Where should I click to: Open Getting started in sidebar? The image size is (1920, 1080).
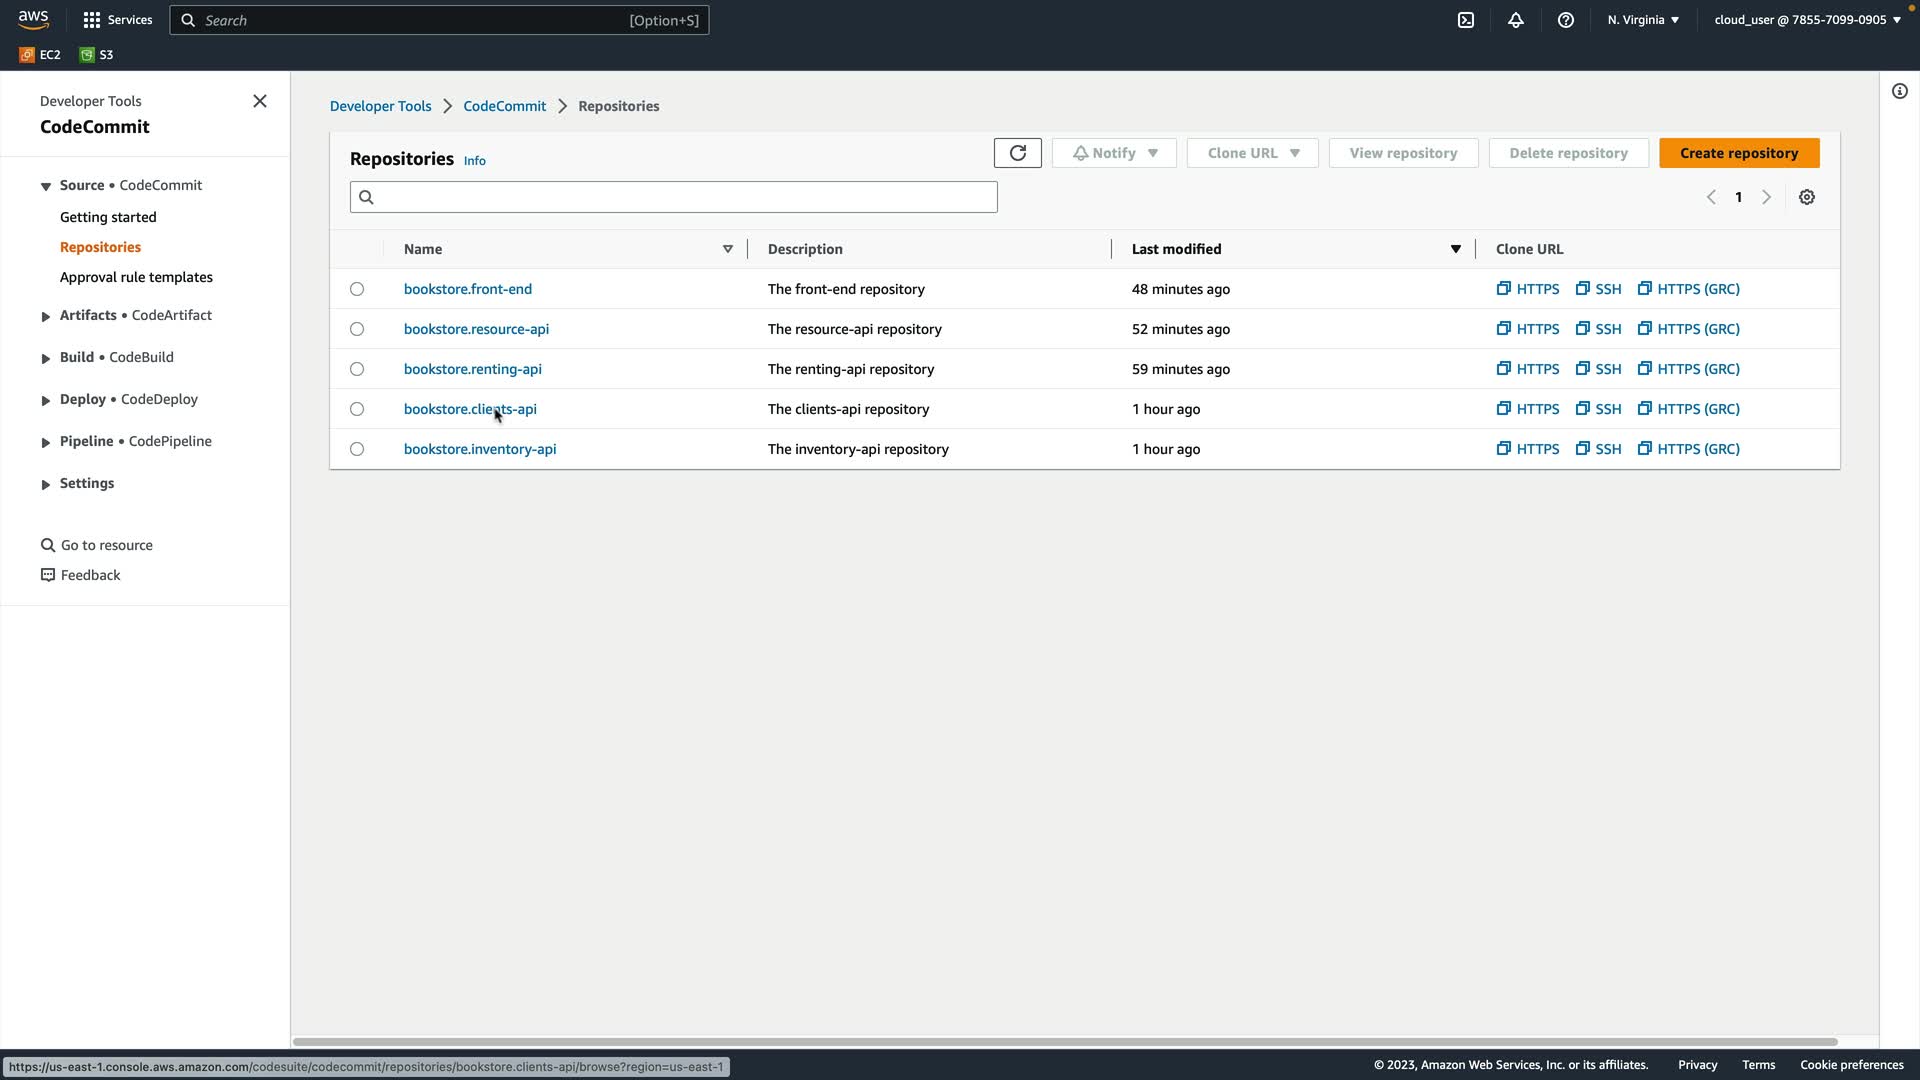pyautogui.click(x=108, y=217)
